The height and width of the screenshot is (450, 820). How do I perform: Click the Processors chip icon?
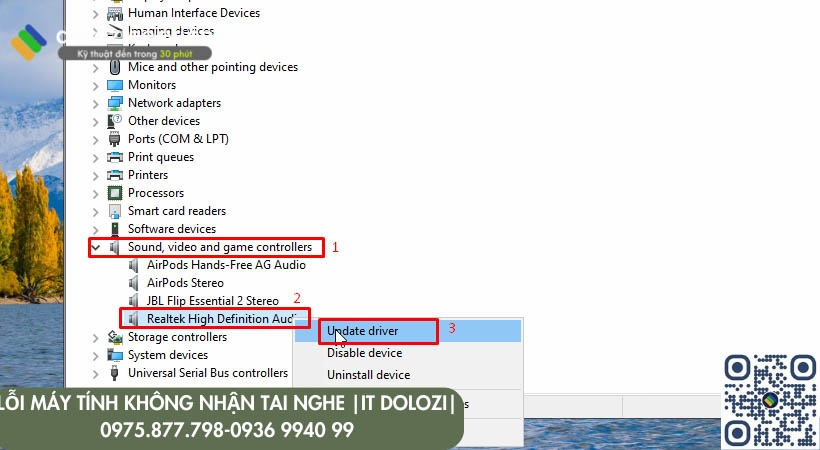(x=115, y=193)
